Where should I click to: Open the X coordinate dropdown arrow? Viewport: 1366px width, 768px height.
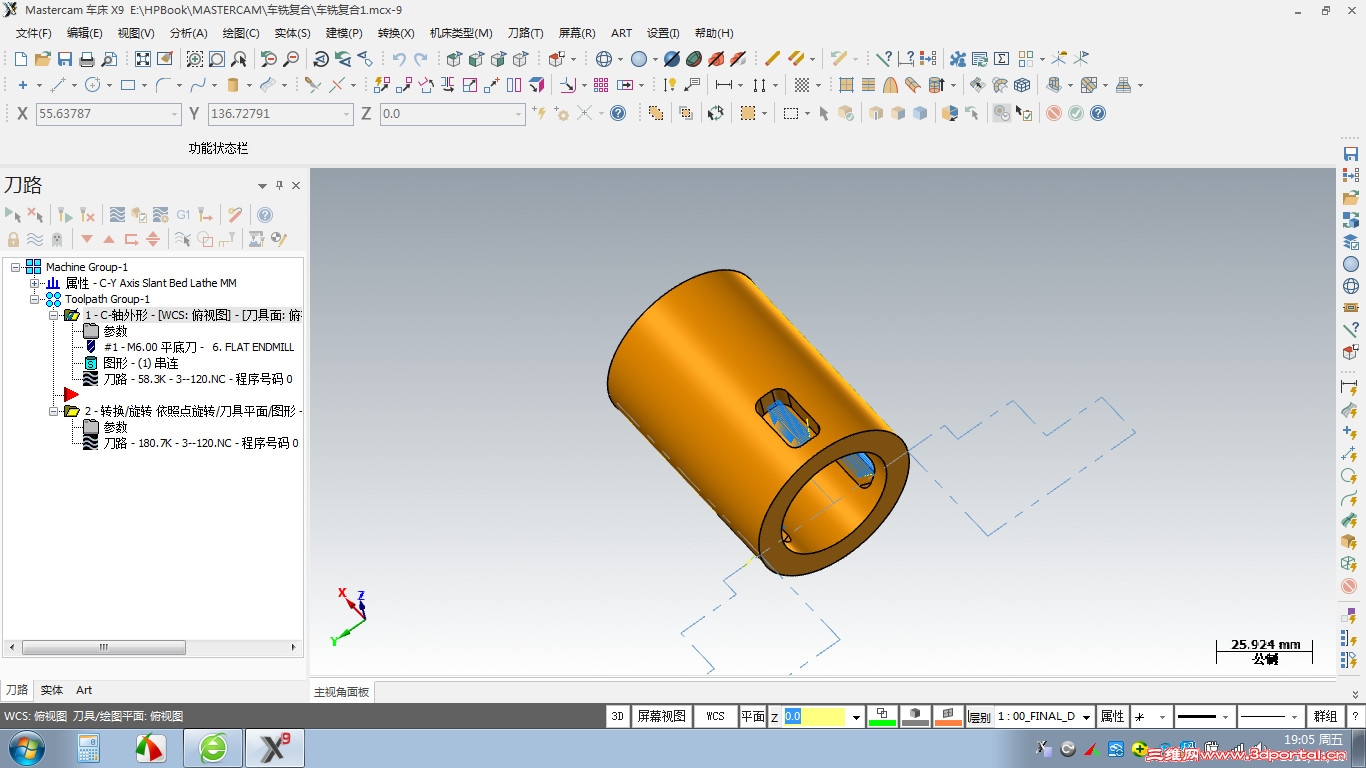(x=174, y=114)
